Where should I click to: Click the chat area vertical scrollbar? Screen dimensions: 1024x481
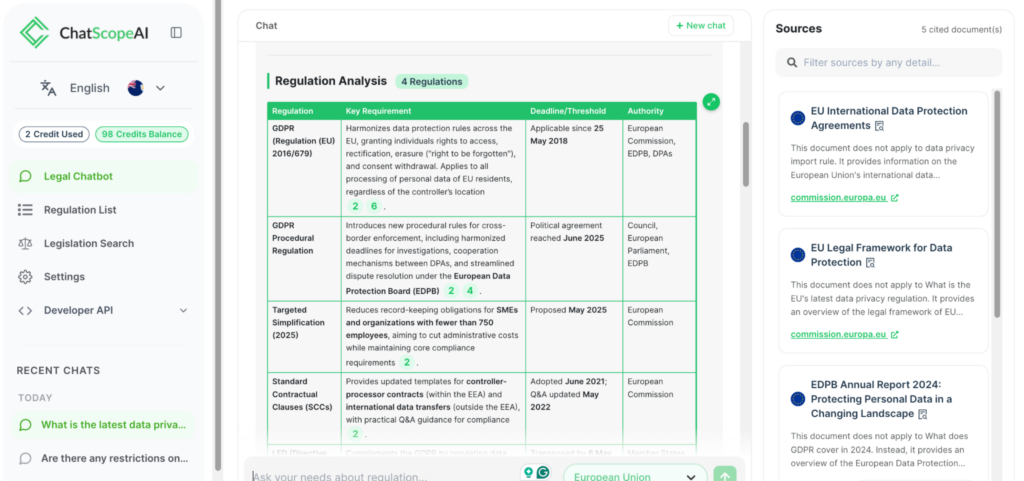coord(746,154)
